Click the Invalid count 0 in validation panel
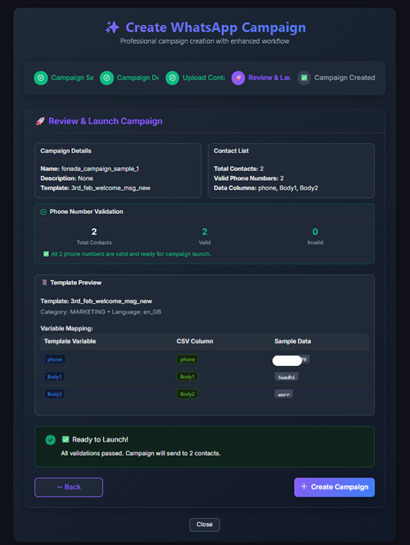Screen dimensions: 410x545 click(x=315, y=232)
